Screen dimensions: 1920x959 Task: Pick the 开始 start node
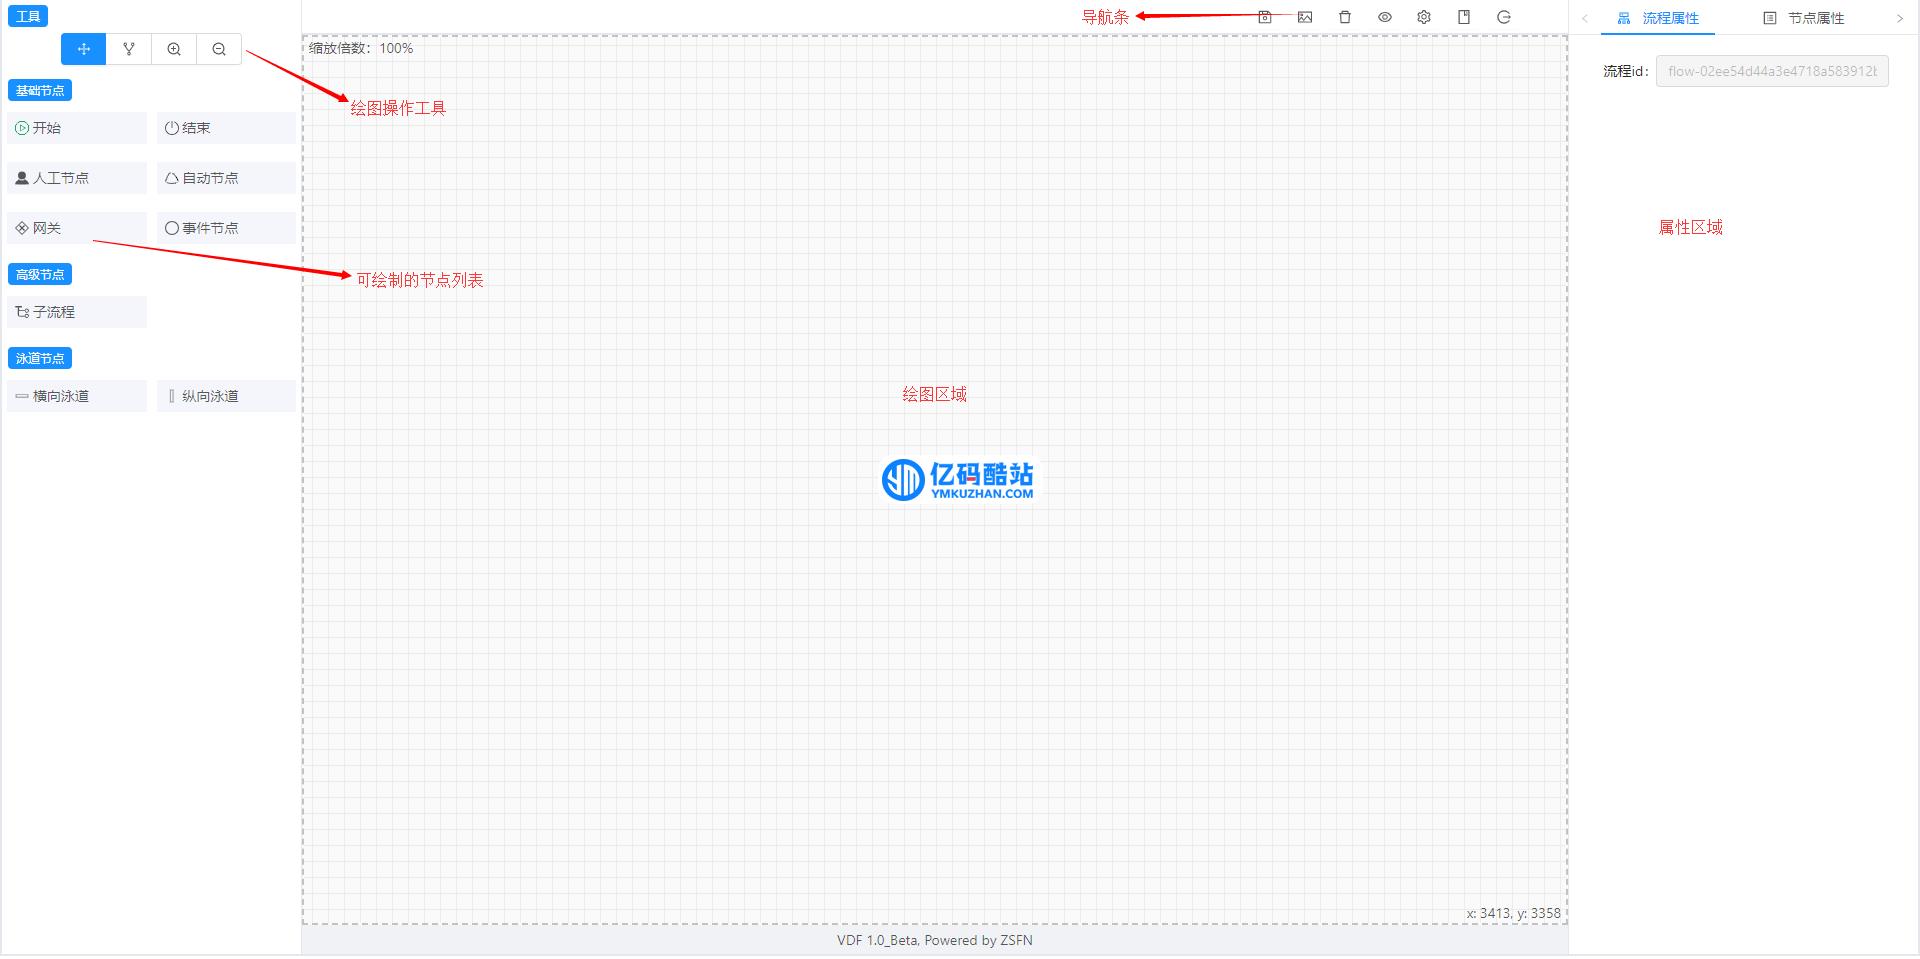(77, 128)
